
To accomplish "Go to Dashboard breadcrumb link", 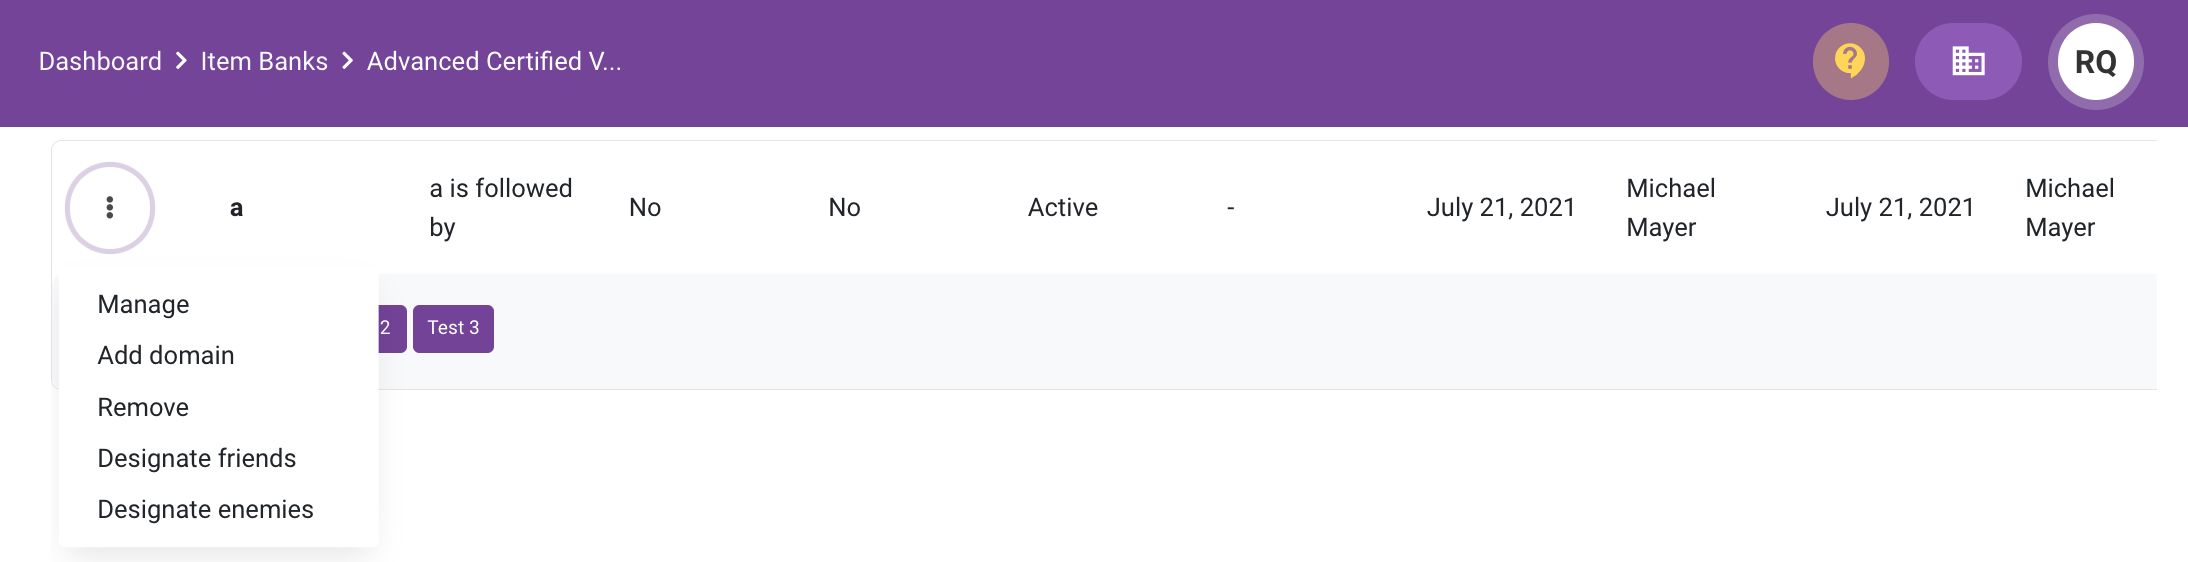I will click(x=100, y=62).
